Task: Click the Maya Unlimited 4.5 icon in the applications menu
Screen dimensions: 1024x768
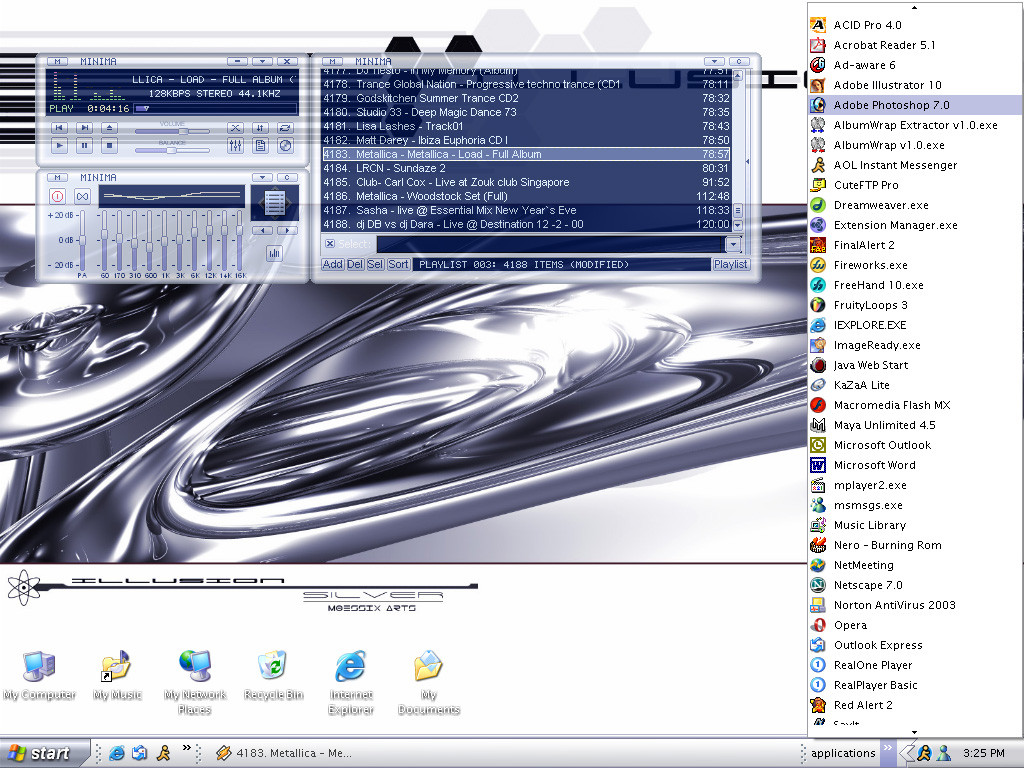Action: coord(818,425)
